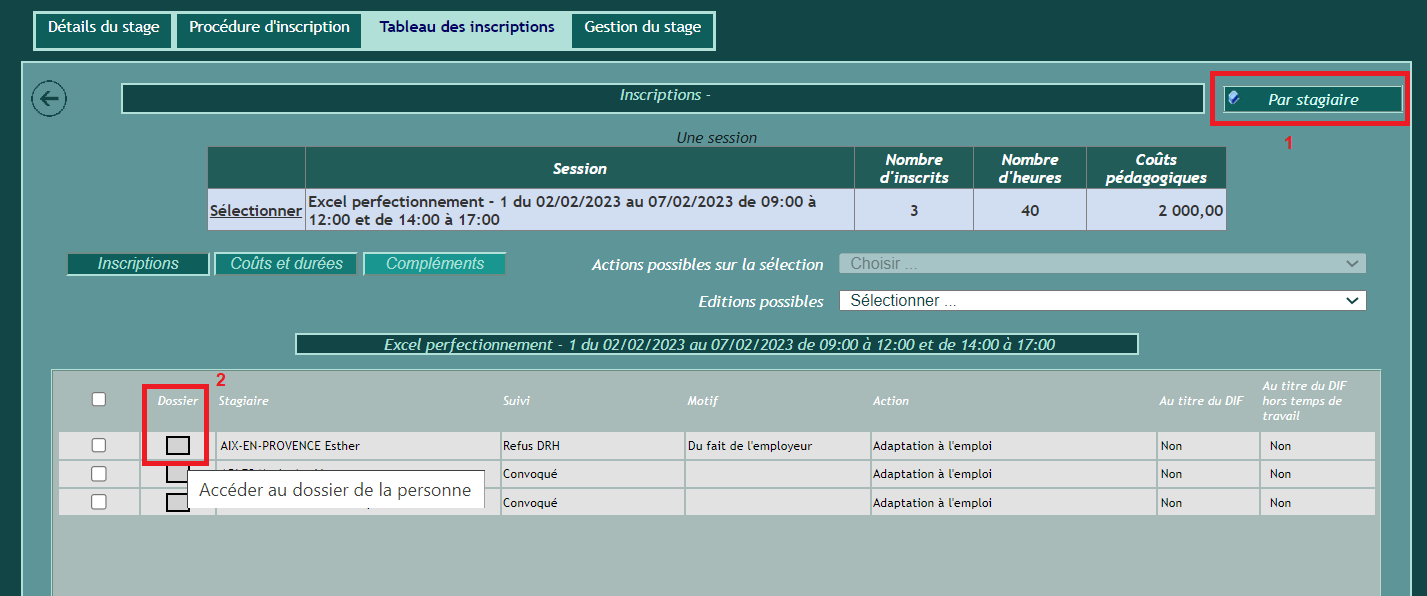Tick the second row checkbox
Screen dimensions: 1427x596
99,474
